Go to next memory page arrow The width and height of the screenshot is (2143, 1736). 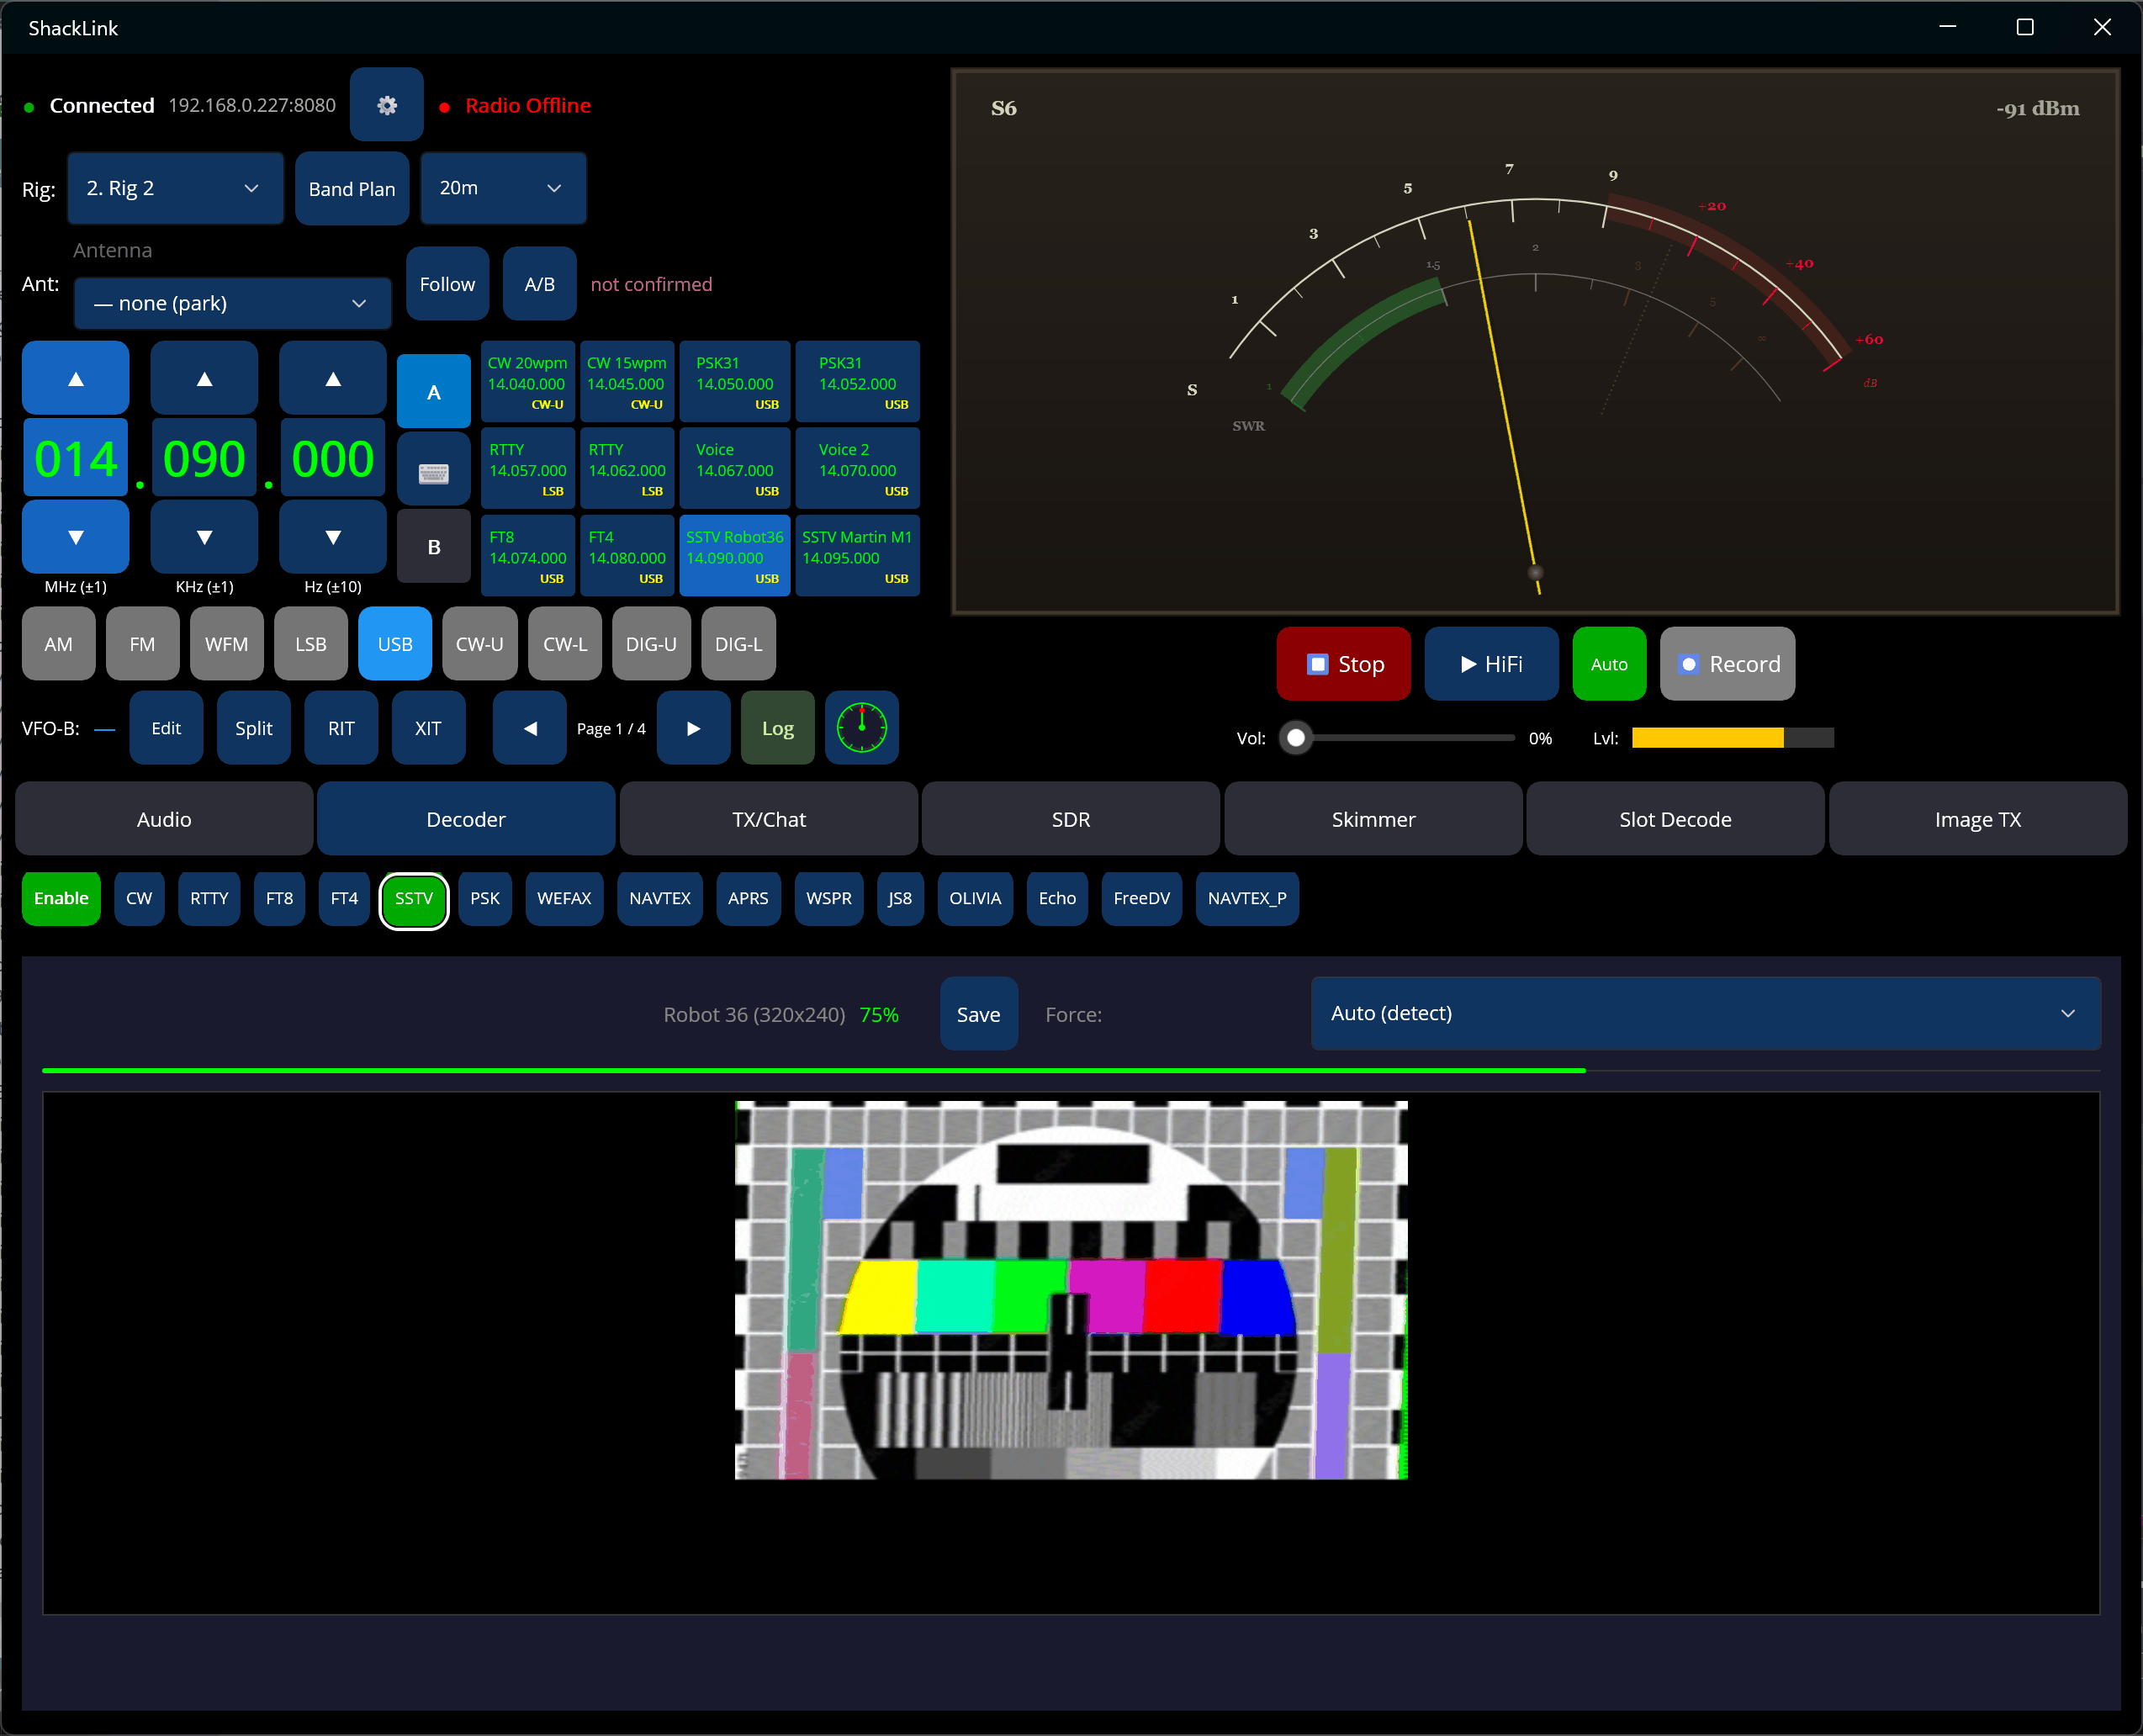point(693,728)
